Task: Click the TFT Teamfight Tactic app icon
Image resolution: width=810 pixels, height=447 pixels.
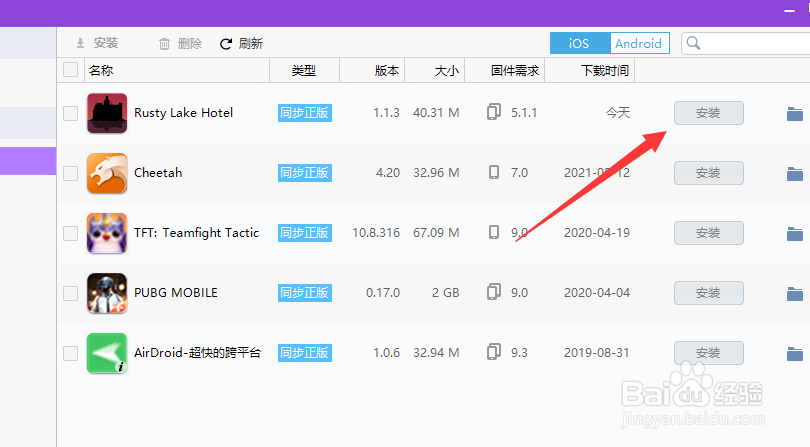Action: [x=107, y=233]
